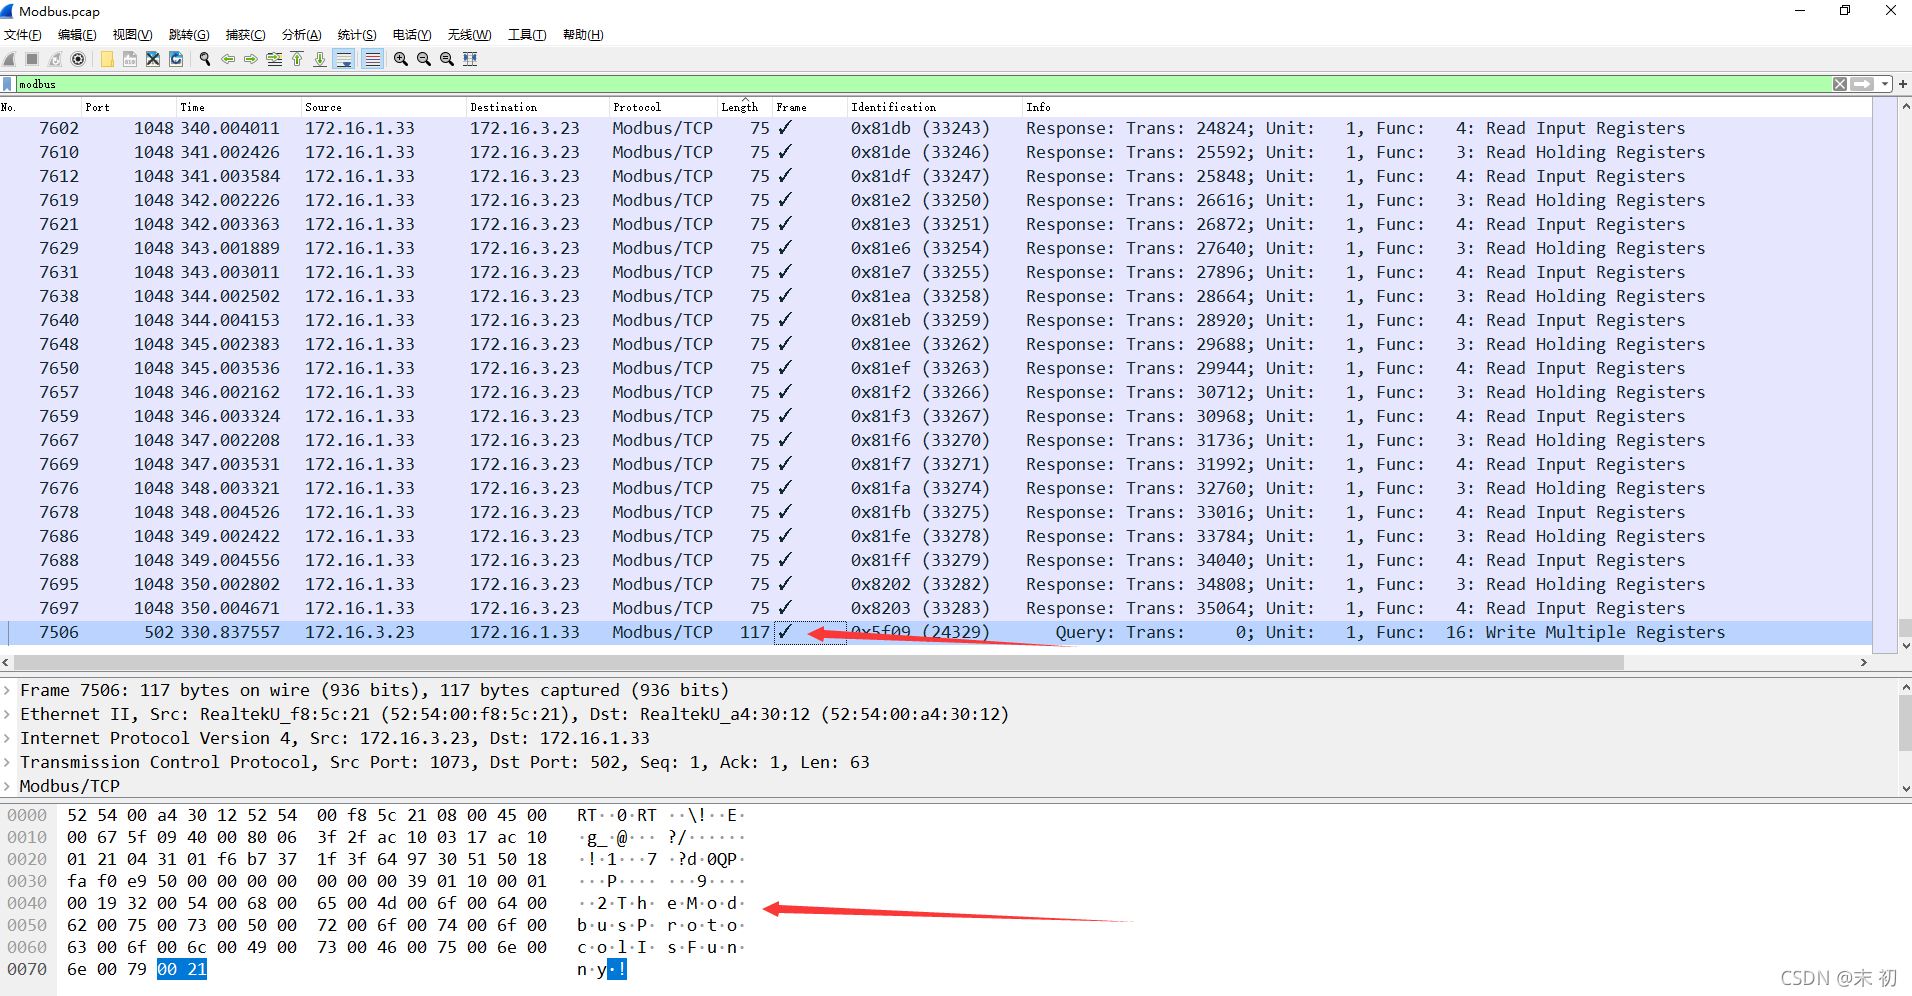Zoom out the main window text
Image resolution: width=1912 pixels, height=996 pixels.
click(424, 59)
